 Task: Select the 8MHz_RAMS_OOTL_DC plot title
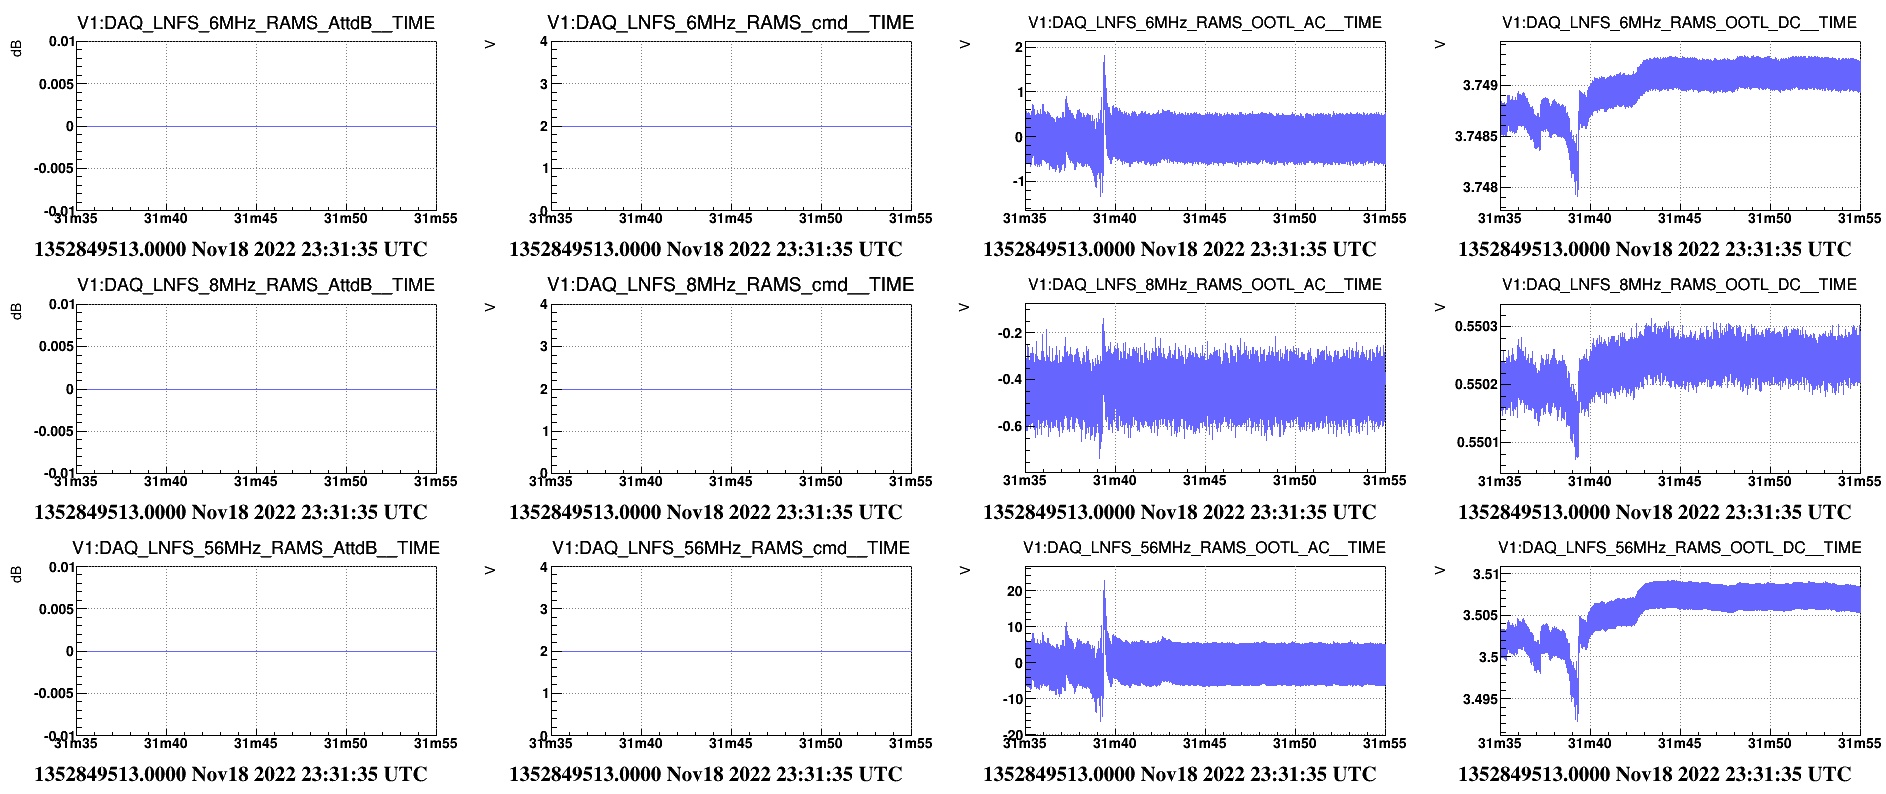click(1679, 285)
